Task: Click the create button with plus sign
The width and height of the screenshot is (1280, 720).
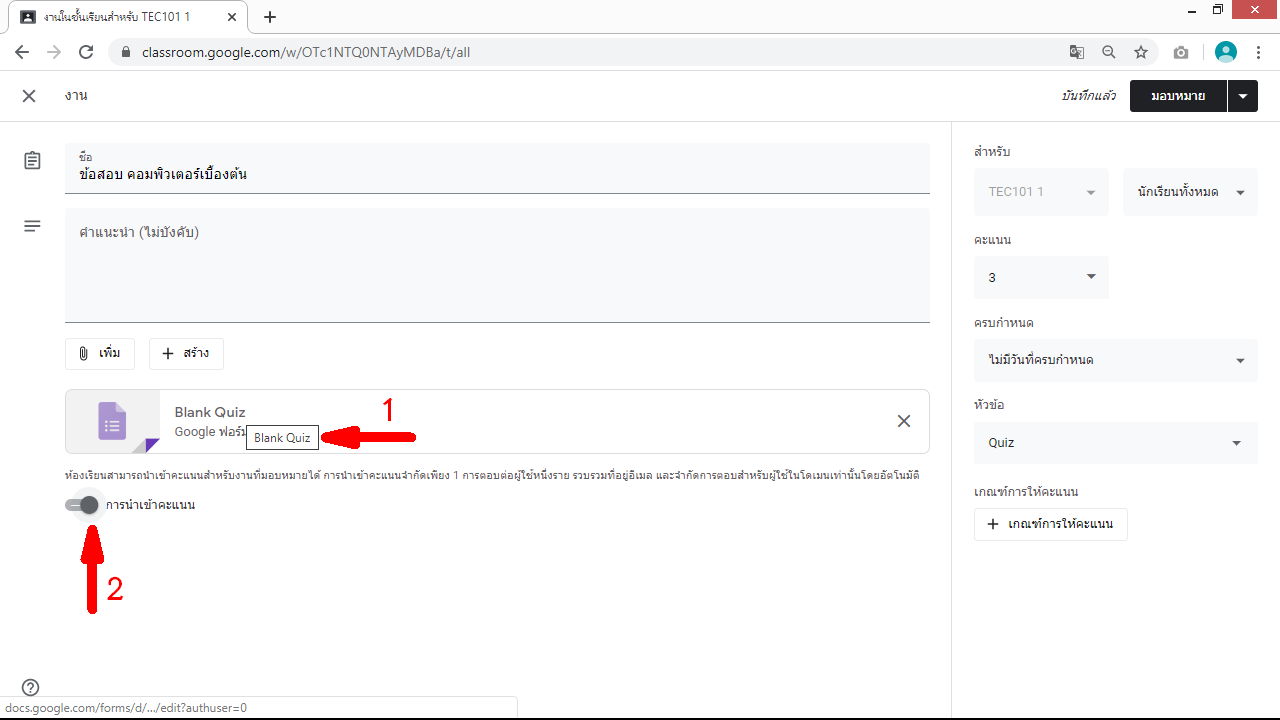Action: tap(186, 354)
